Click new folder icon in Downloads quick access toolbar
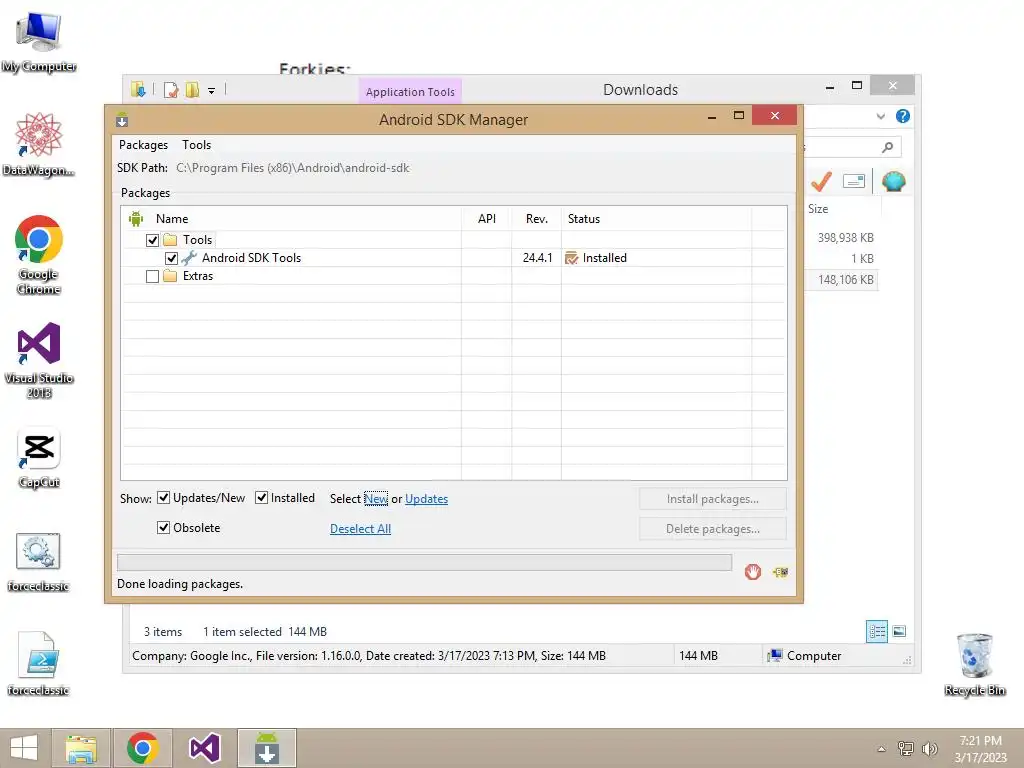Viewport: 1024px width, 768px height. 192,90
